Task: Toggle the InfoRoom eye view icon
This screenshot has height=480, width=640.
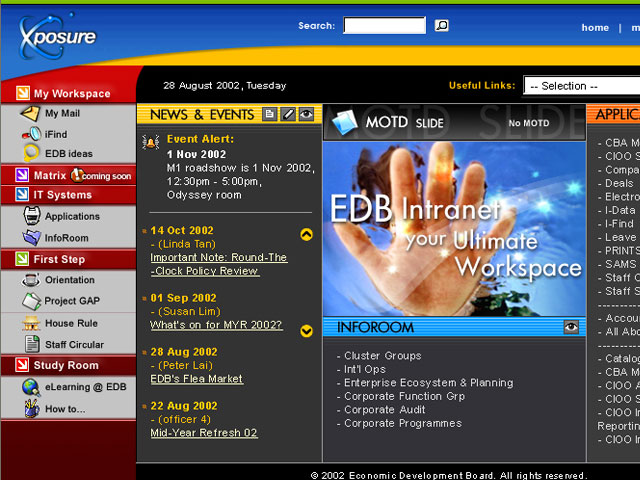Action: pos(571,327)
